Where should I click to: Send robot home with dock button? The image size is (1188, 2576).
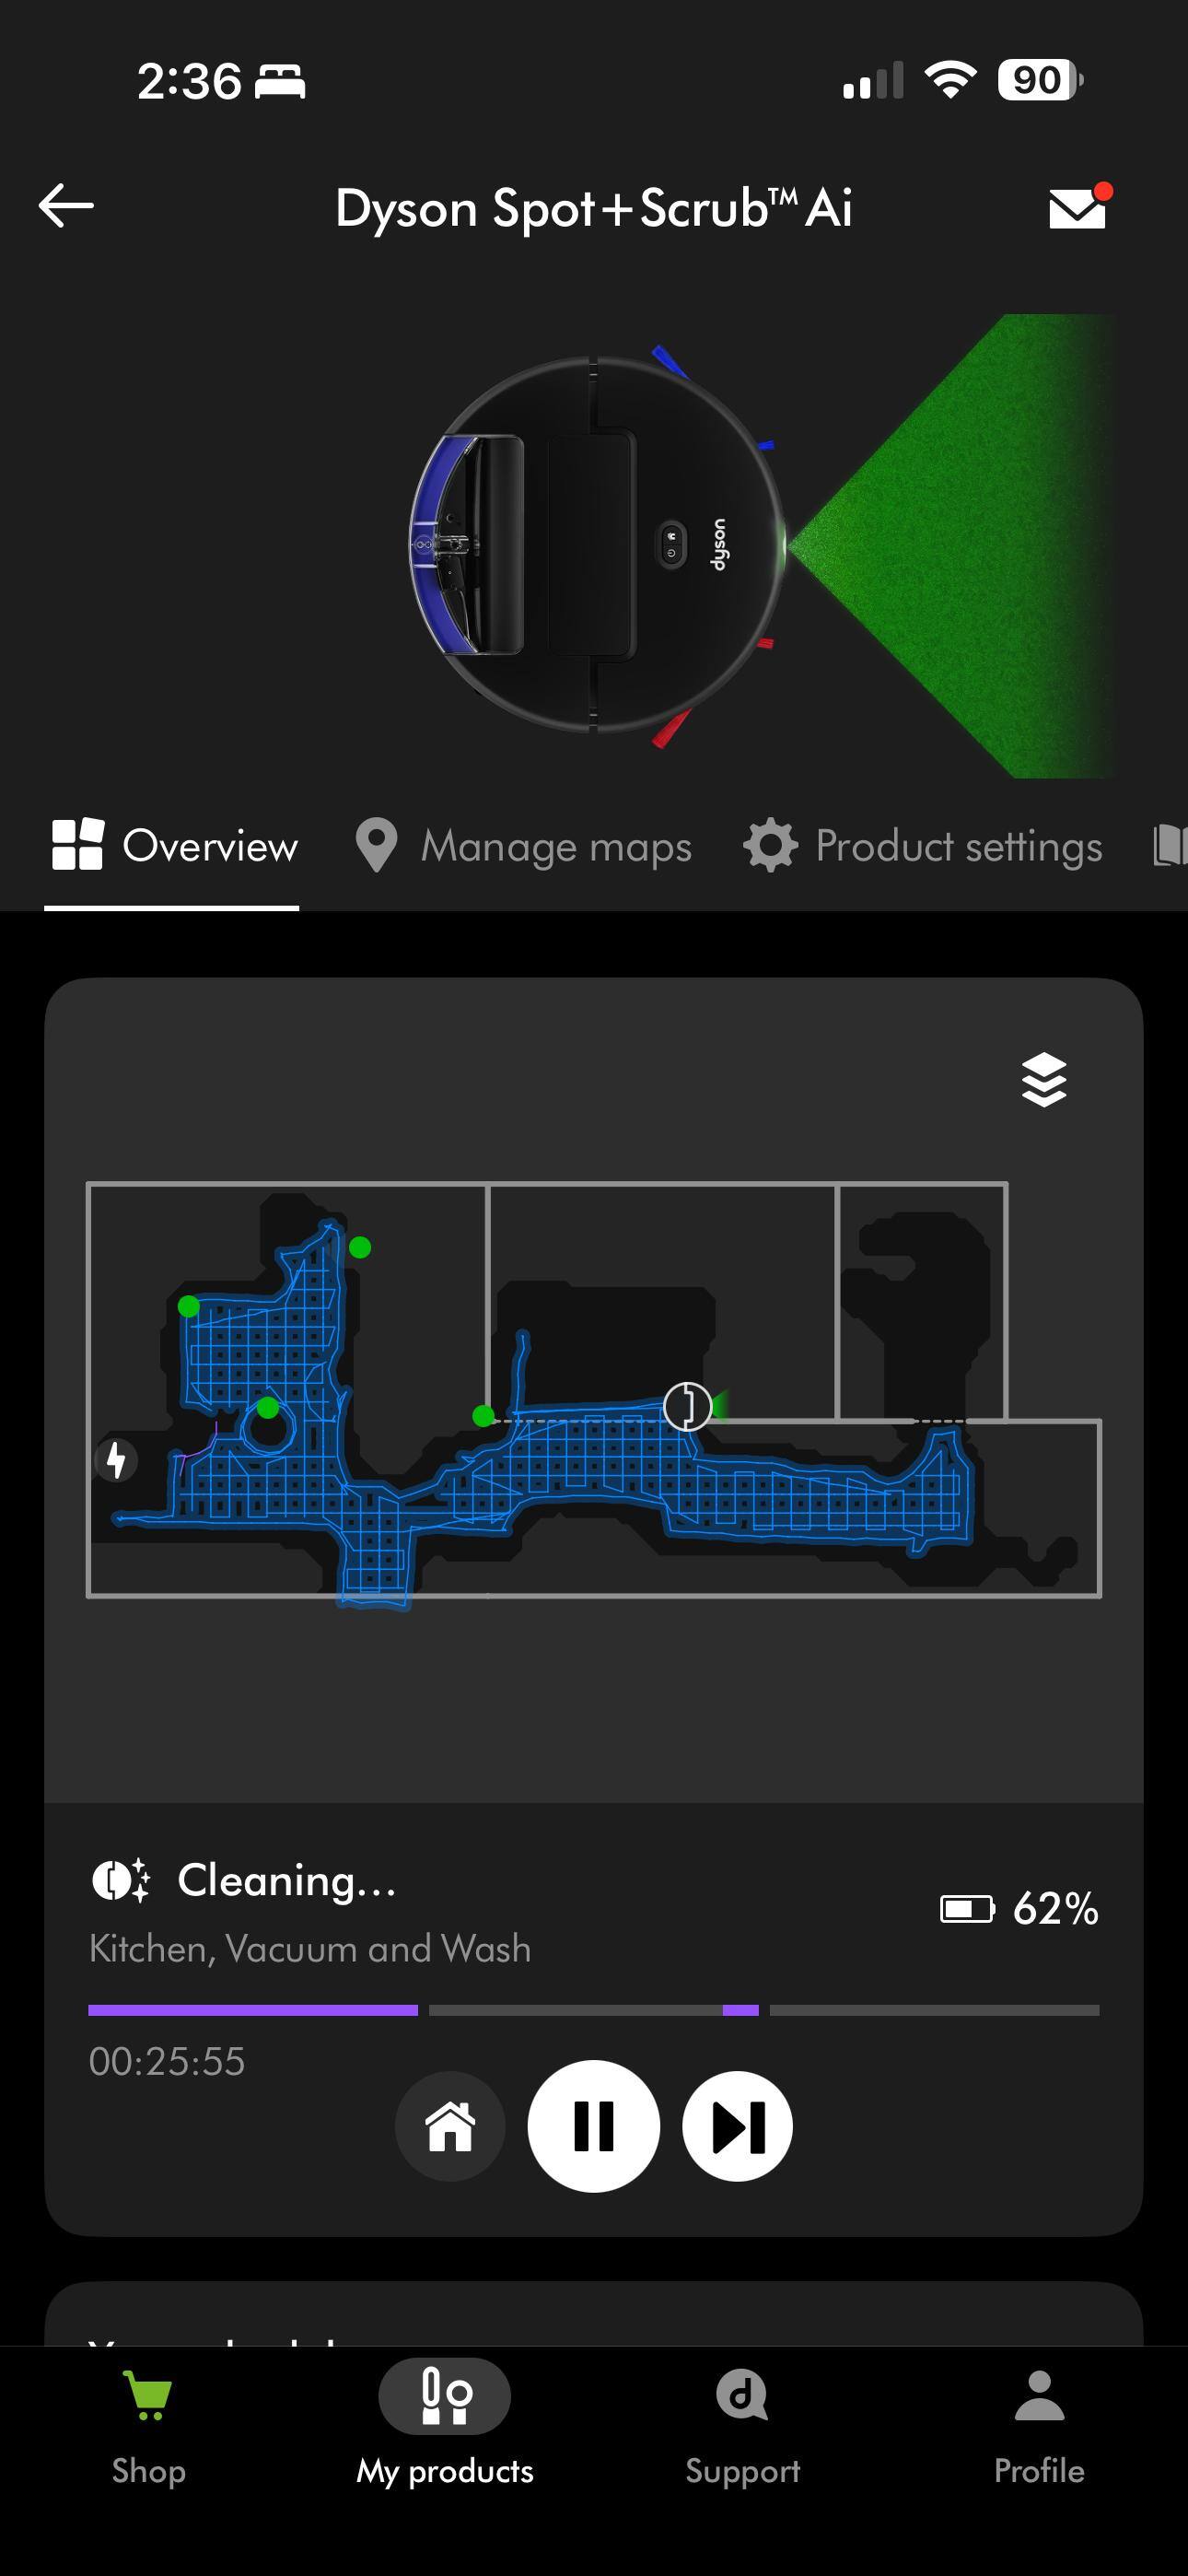coord(450,2126)
